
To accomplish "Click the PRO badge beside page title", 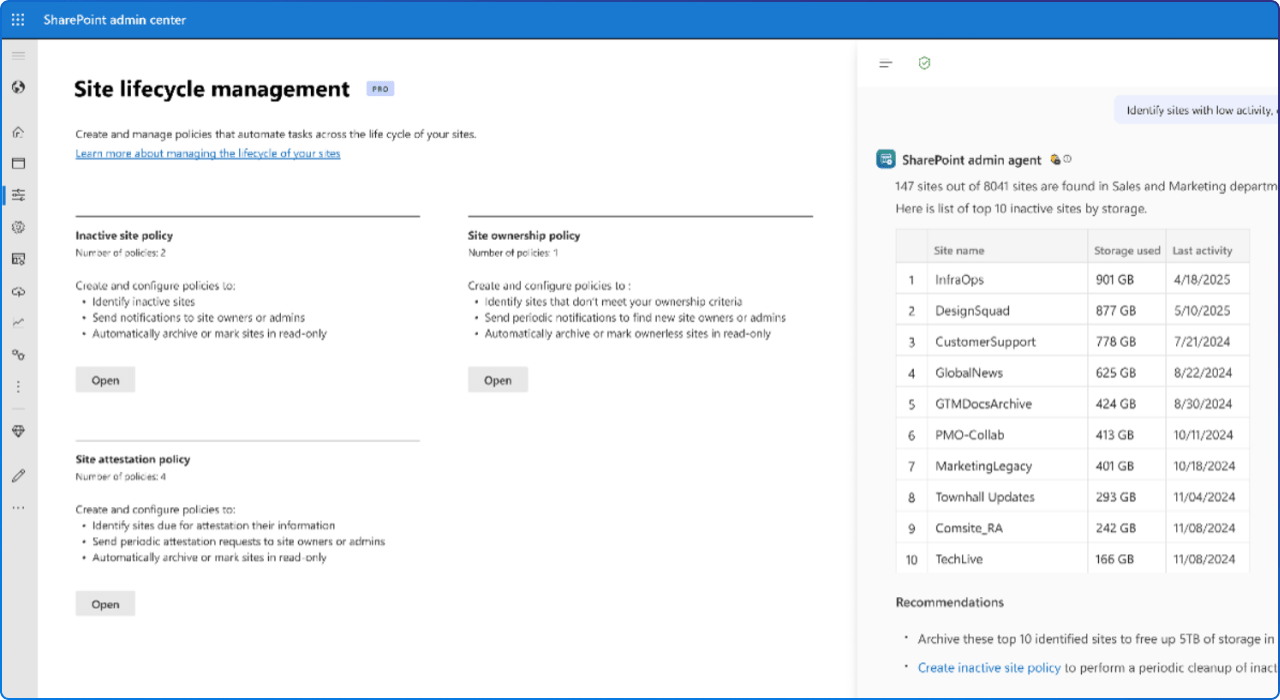I will pyautogui.click(x=380, y=89).
